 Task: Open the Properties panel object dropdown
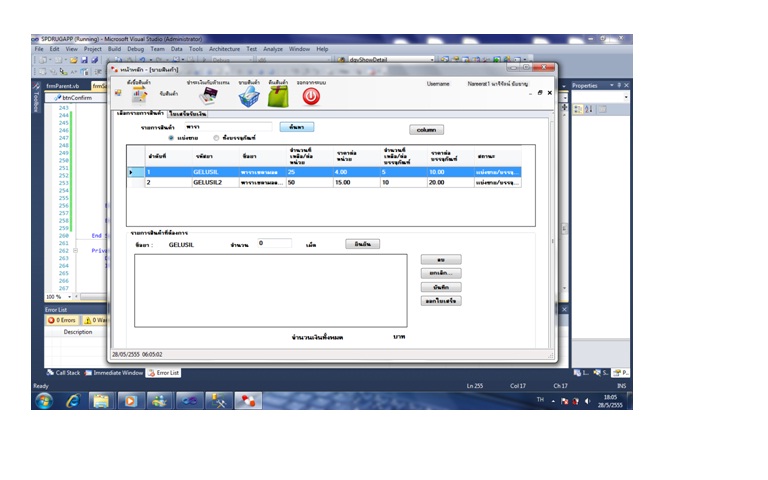[x=626, y=97]
